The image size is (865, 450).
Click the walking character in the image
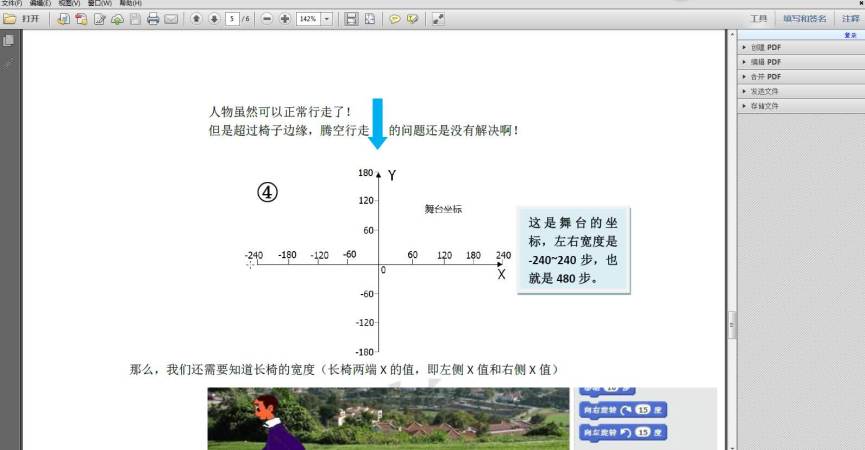pos(278,422)
